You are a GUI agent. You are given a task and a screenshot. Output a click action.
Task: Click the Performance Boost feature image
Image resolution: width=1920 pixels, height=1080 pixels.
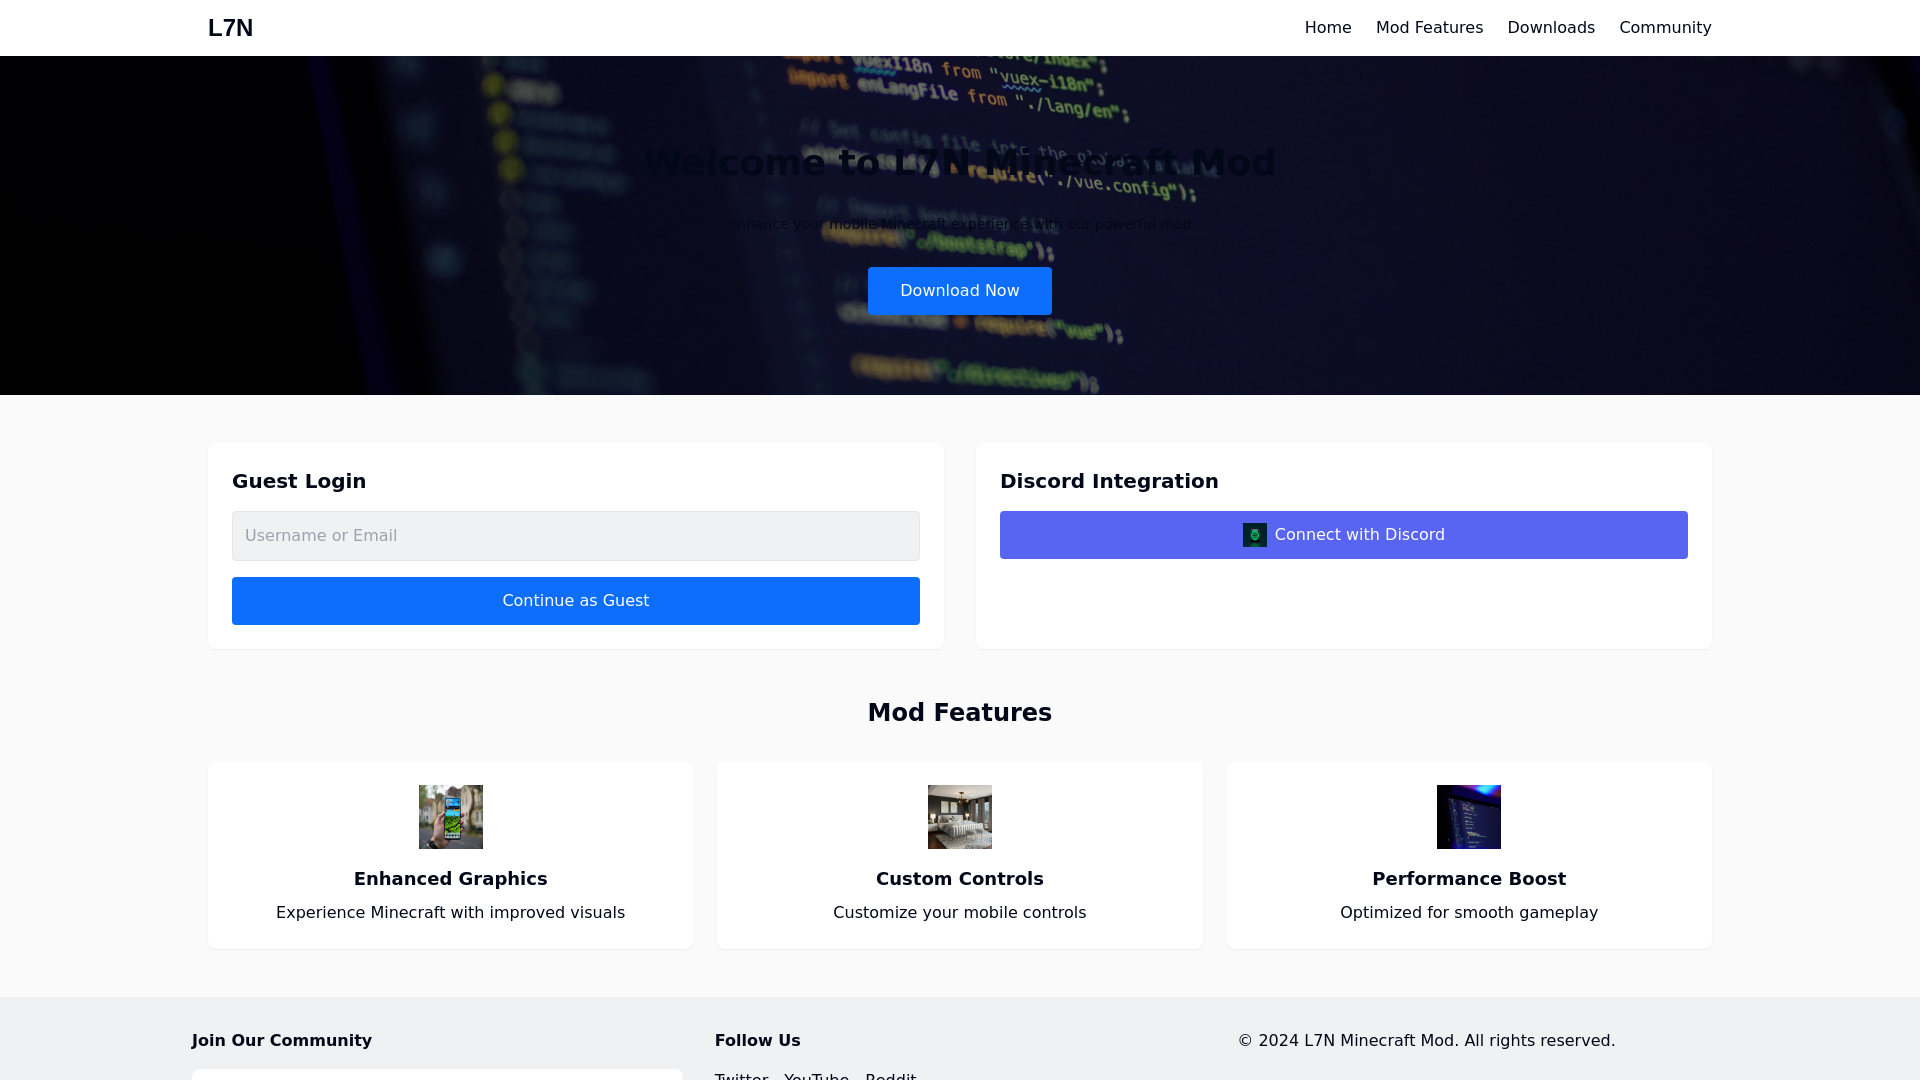[1468, 816]
